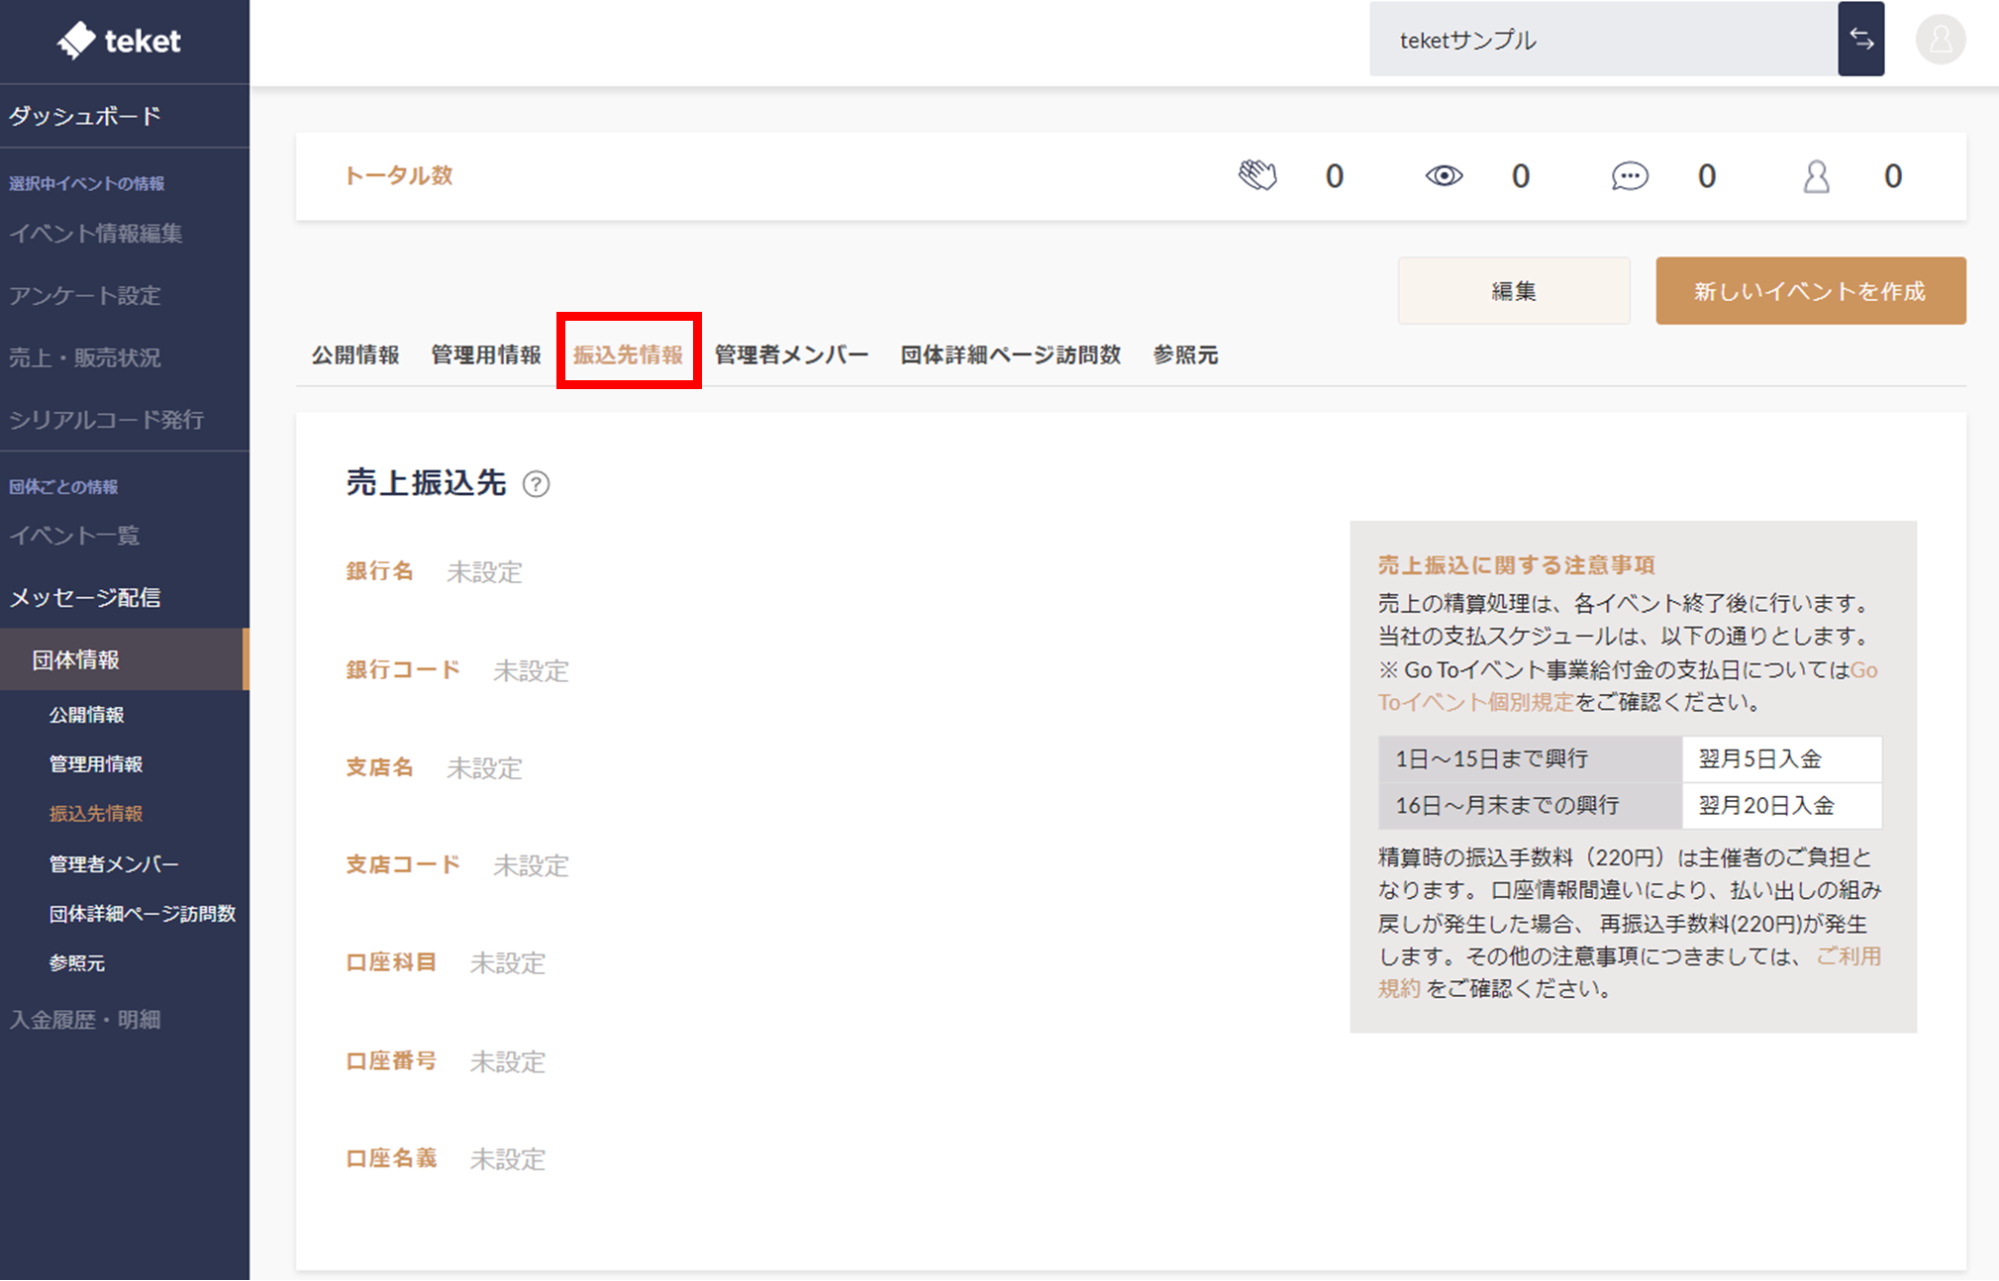
Task: Click the eye views total icon
Action: [1443, 176]
